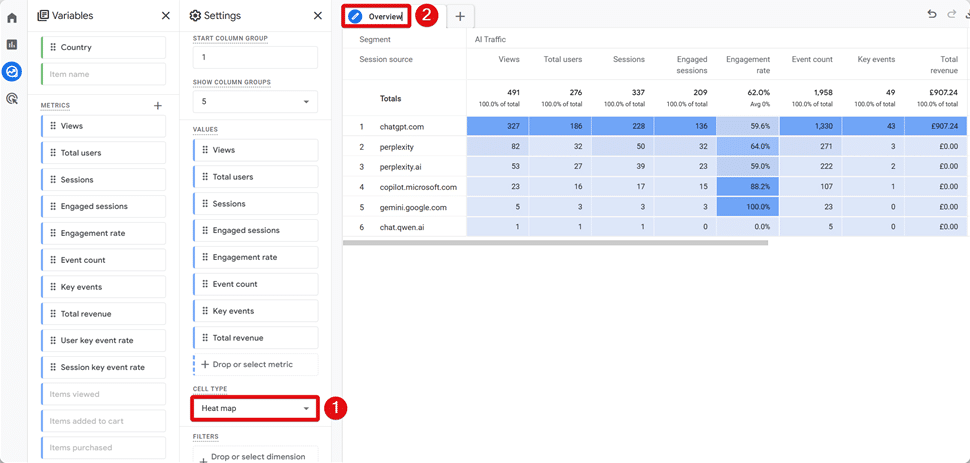Click the undo arrow icon

point(932,14)
